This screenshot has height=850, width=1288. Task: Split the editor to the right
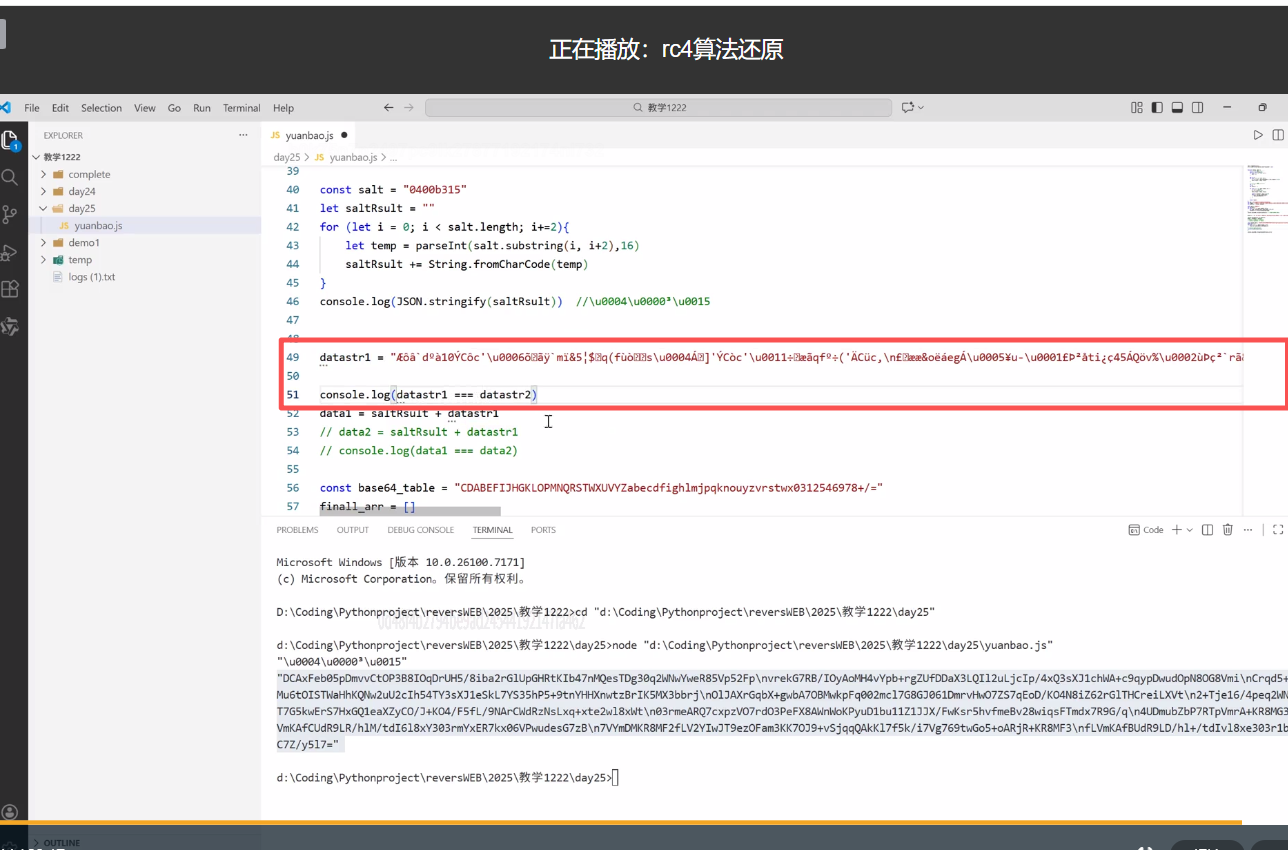point(1278,135)
